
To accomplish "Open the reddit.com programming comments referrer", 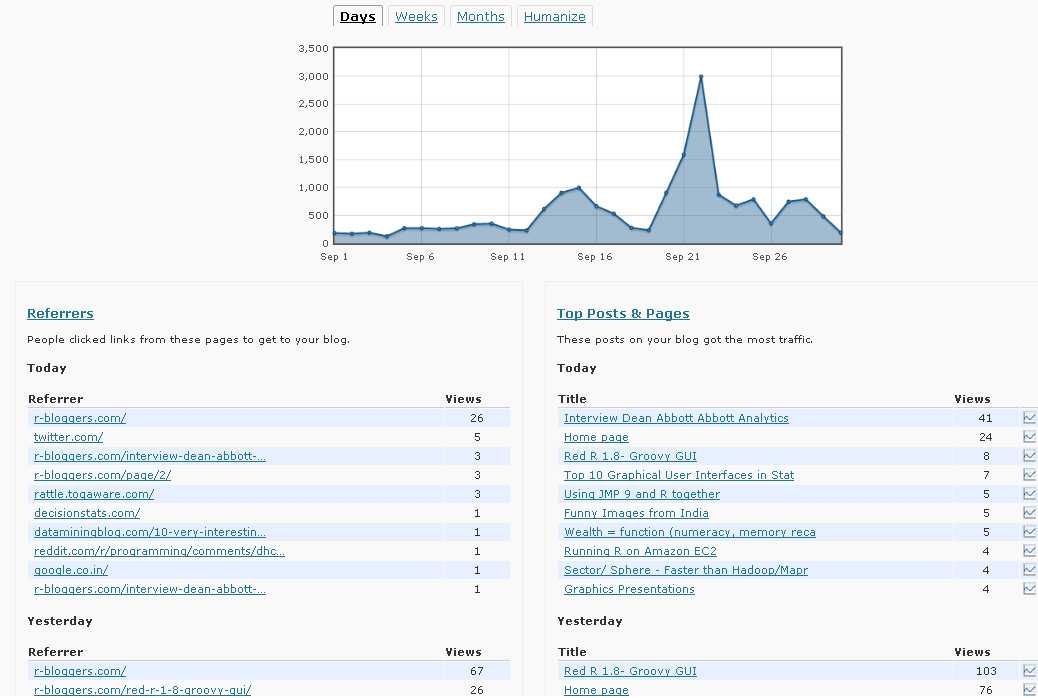I will (159, 551).
